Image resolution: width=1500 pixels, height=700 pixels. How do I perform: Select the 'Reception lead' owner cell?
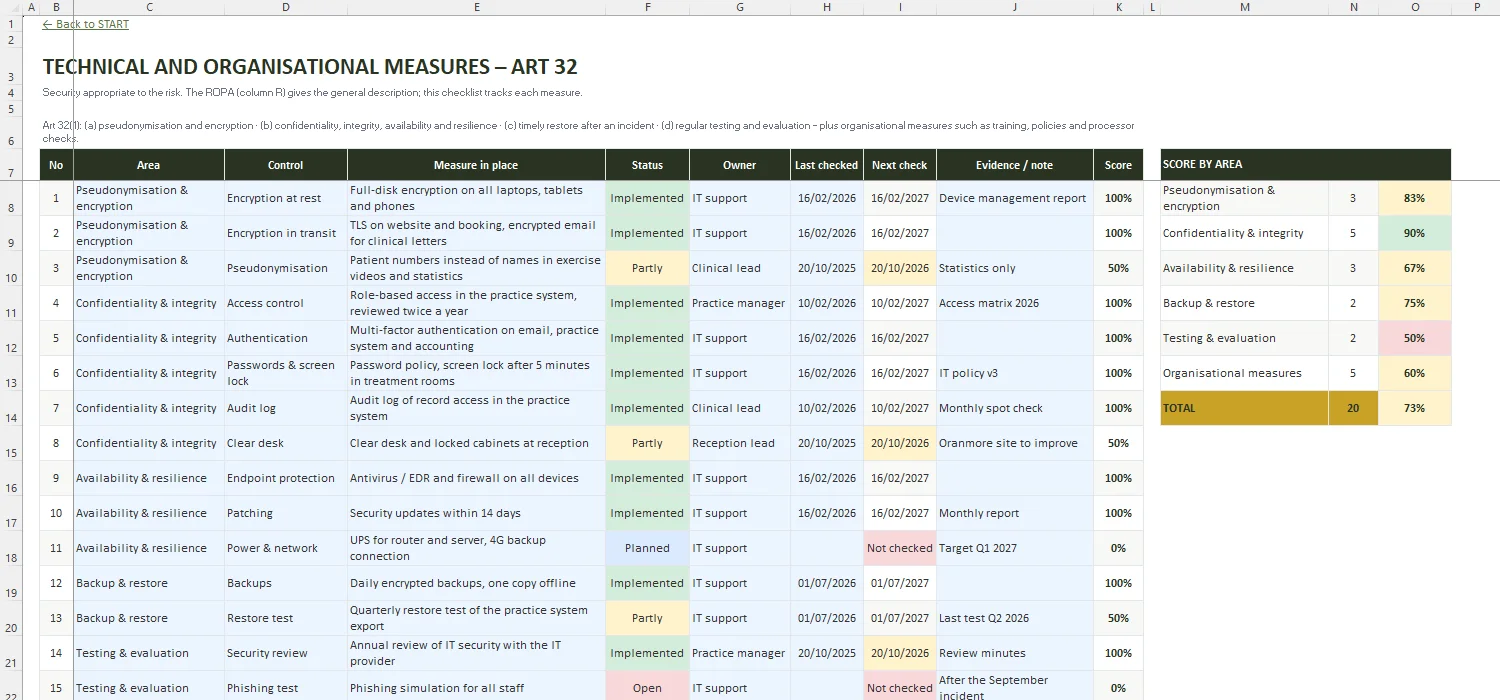click(739, 443)
